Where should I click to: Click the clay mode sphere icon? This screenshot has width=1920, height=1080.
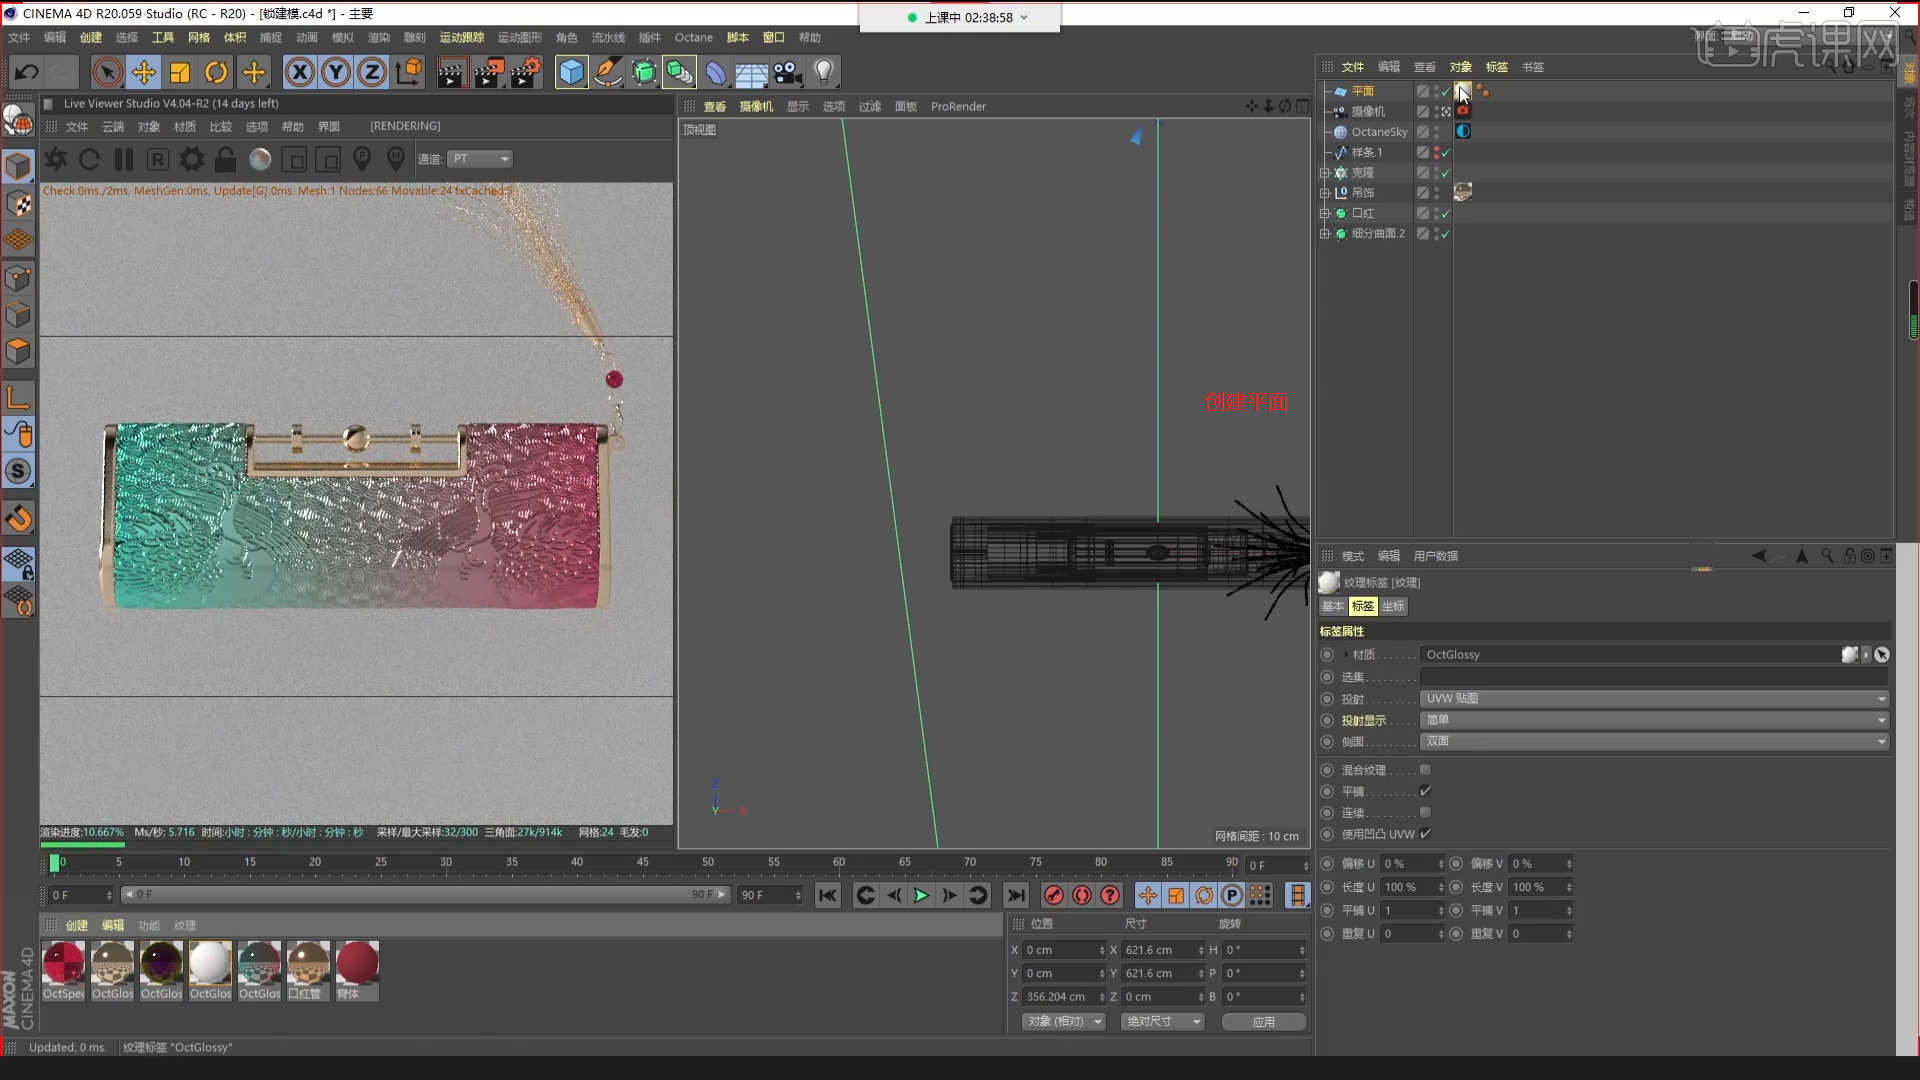click(260, 159)
